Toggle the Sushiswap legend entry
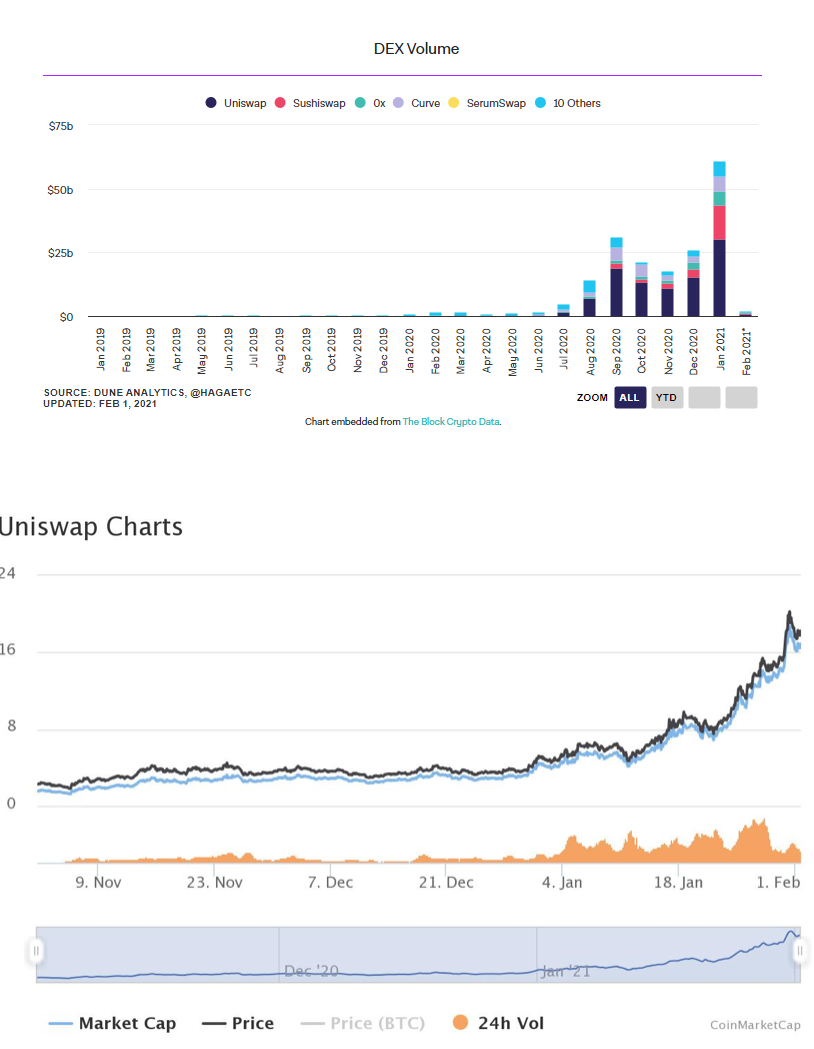This screenshot has height=1049, width=814. point(311,103)
